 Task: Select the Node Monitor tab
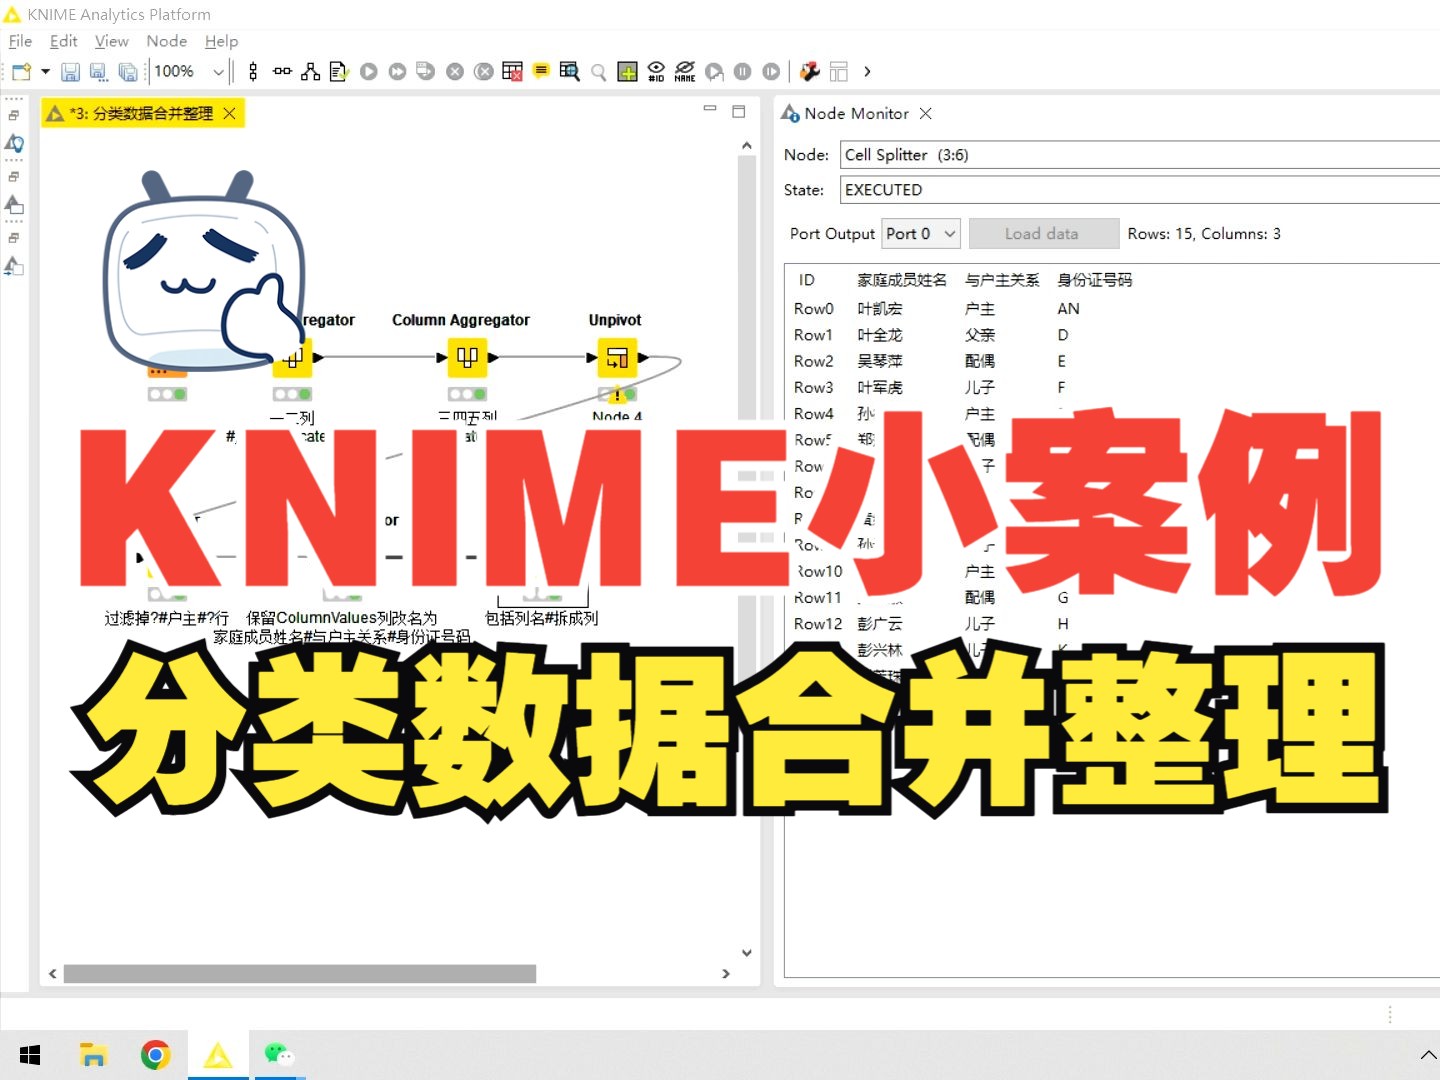pyautogui.click(x=856, y=113)
